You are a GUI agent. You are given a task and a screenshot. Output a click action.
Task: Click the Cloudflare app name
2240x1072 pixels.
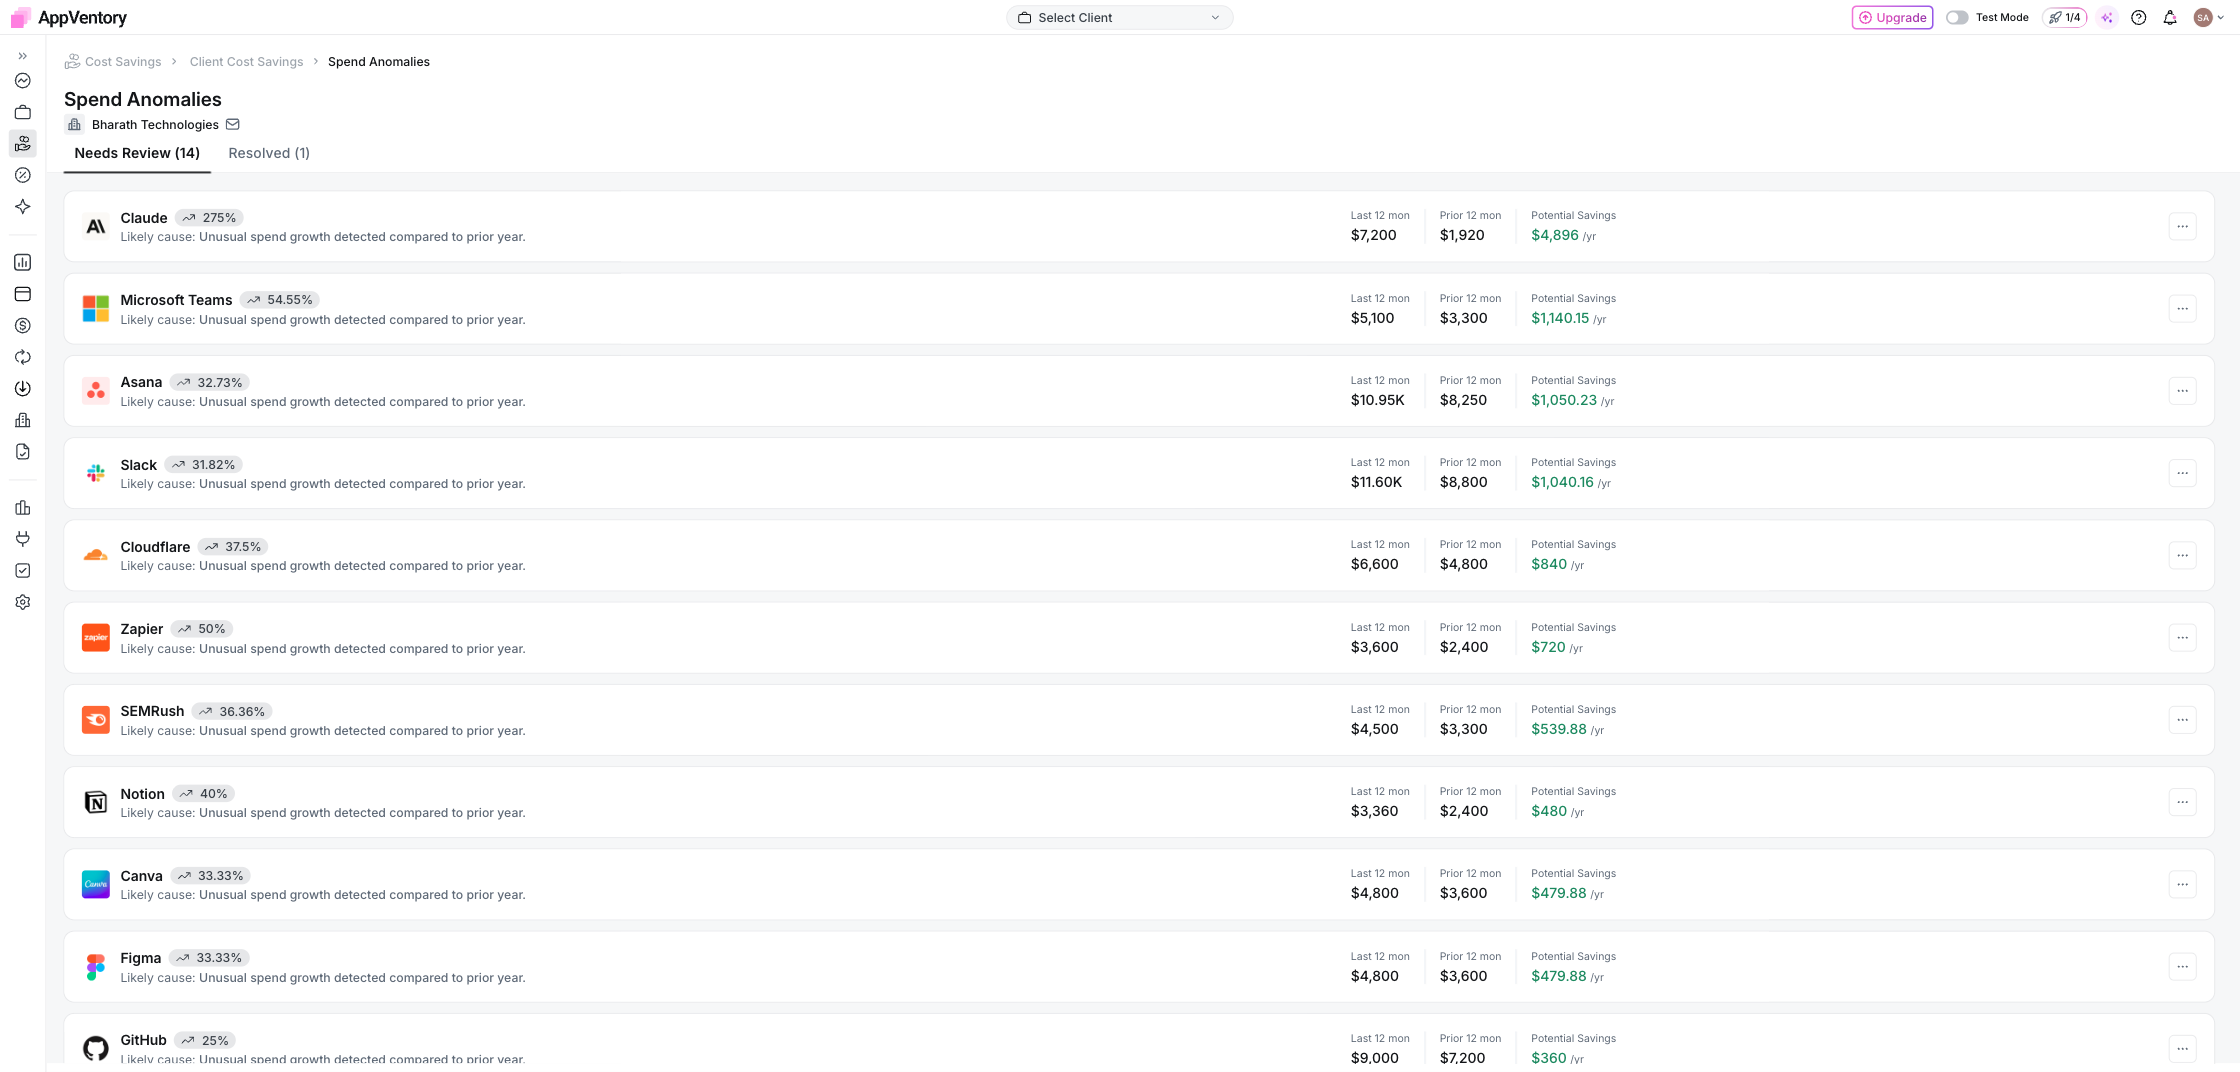pos(155,547)
